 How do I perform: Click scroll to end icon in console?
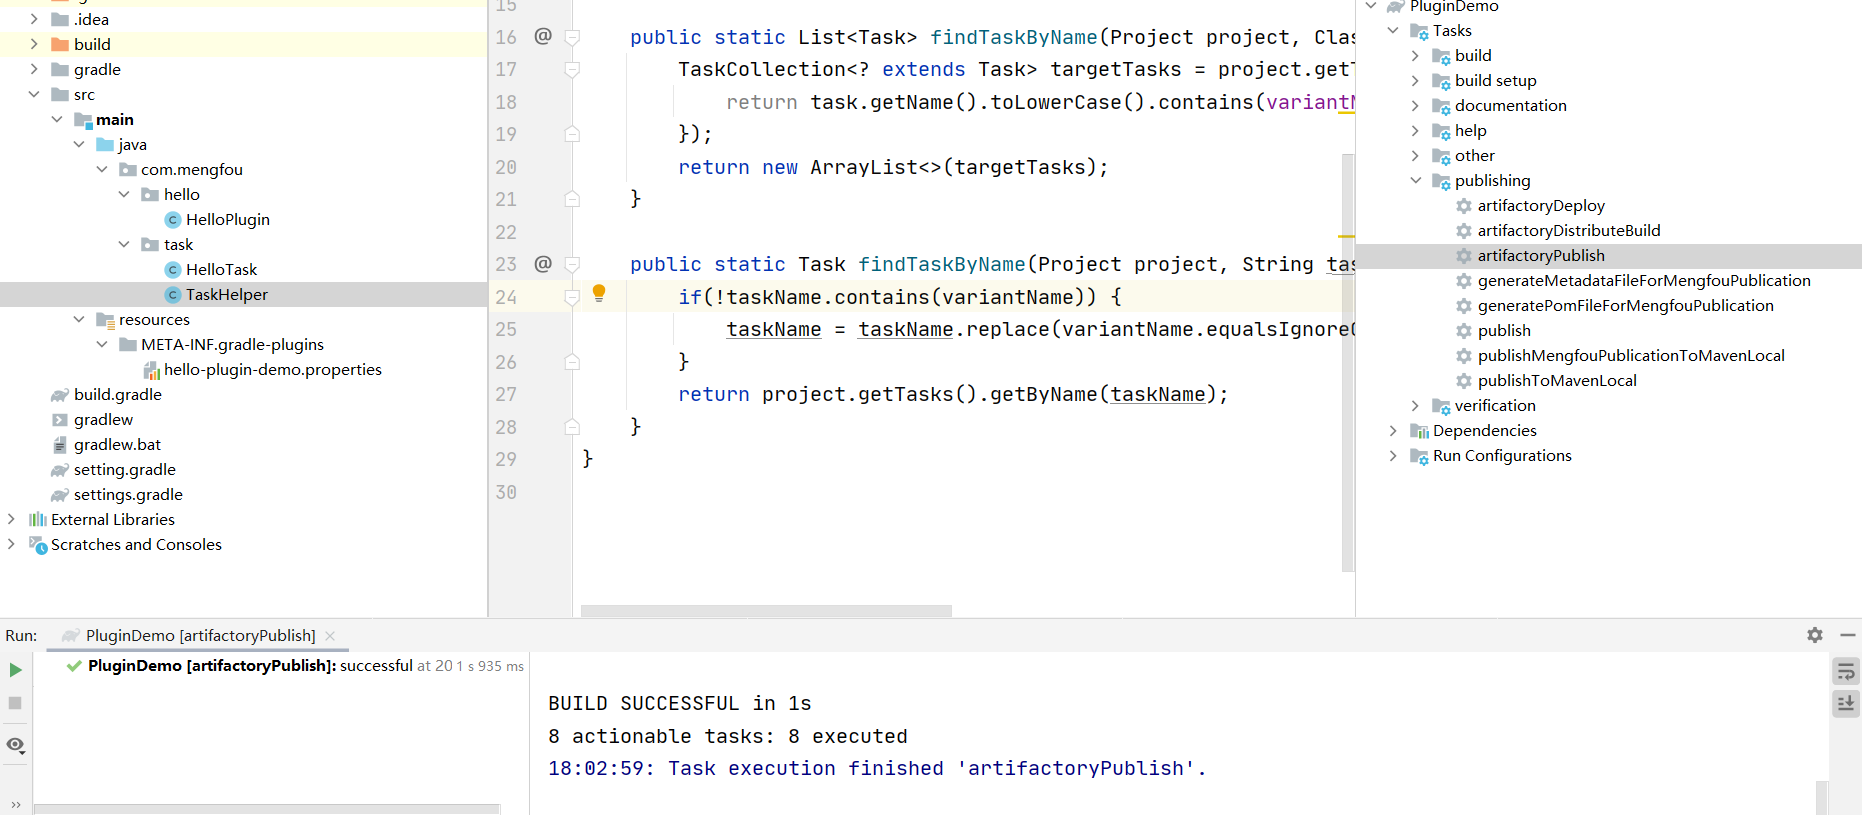point(1846,704)
